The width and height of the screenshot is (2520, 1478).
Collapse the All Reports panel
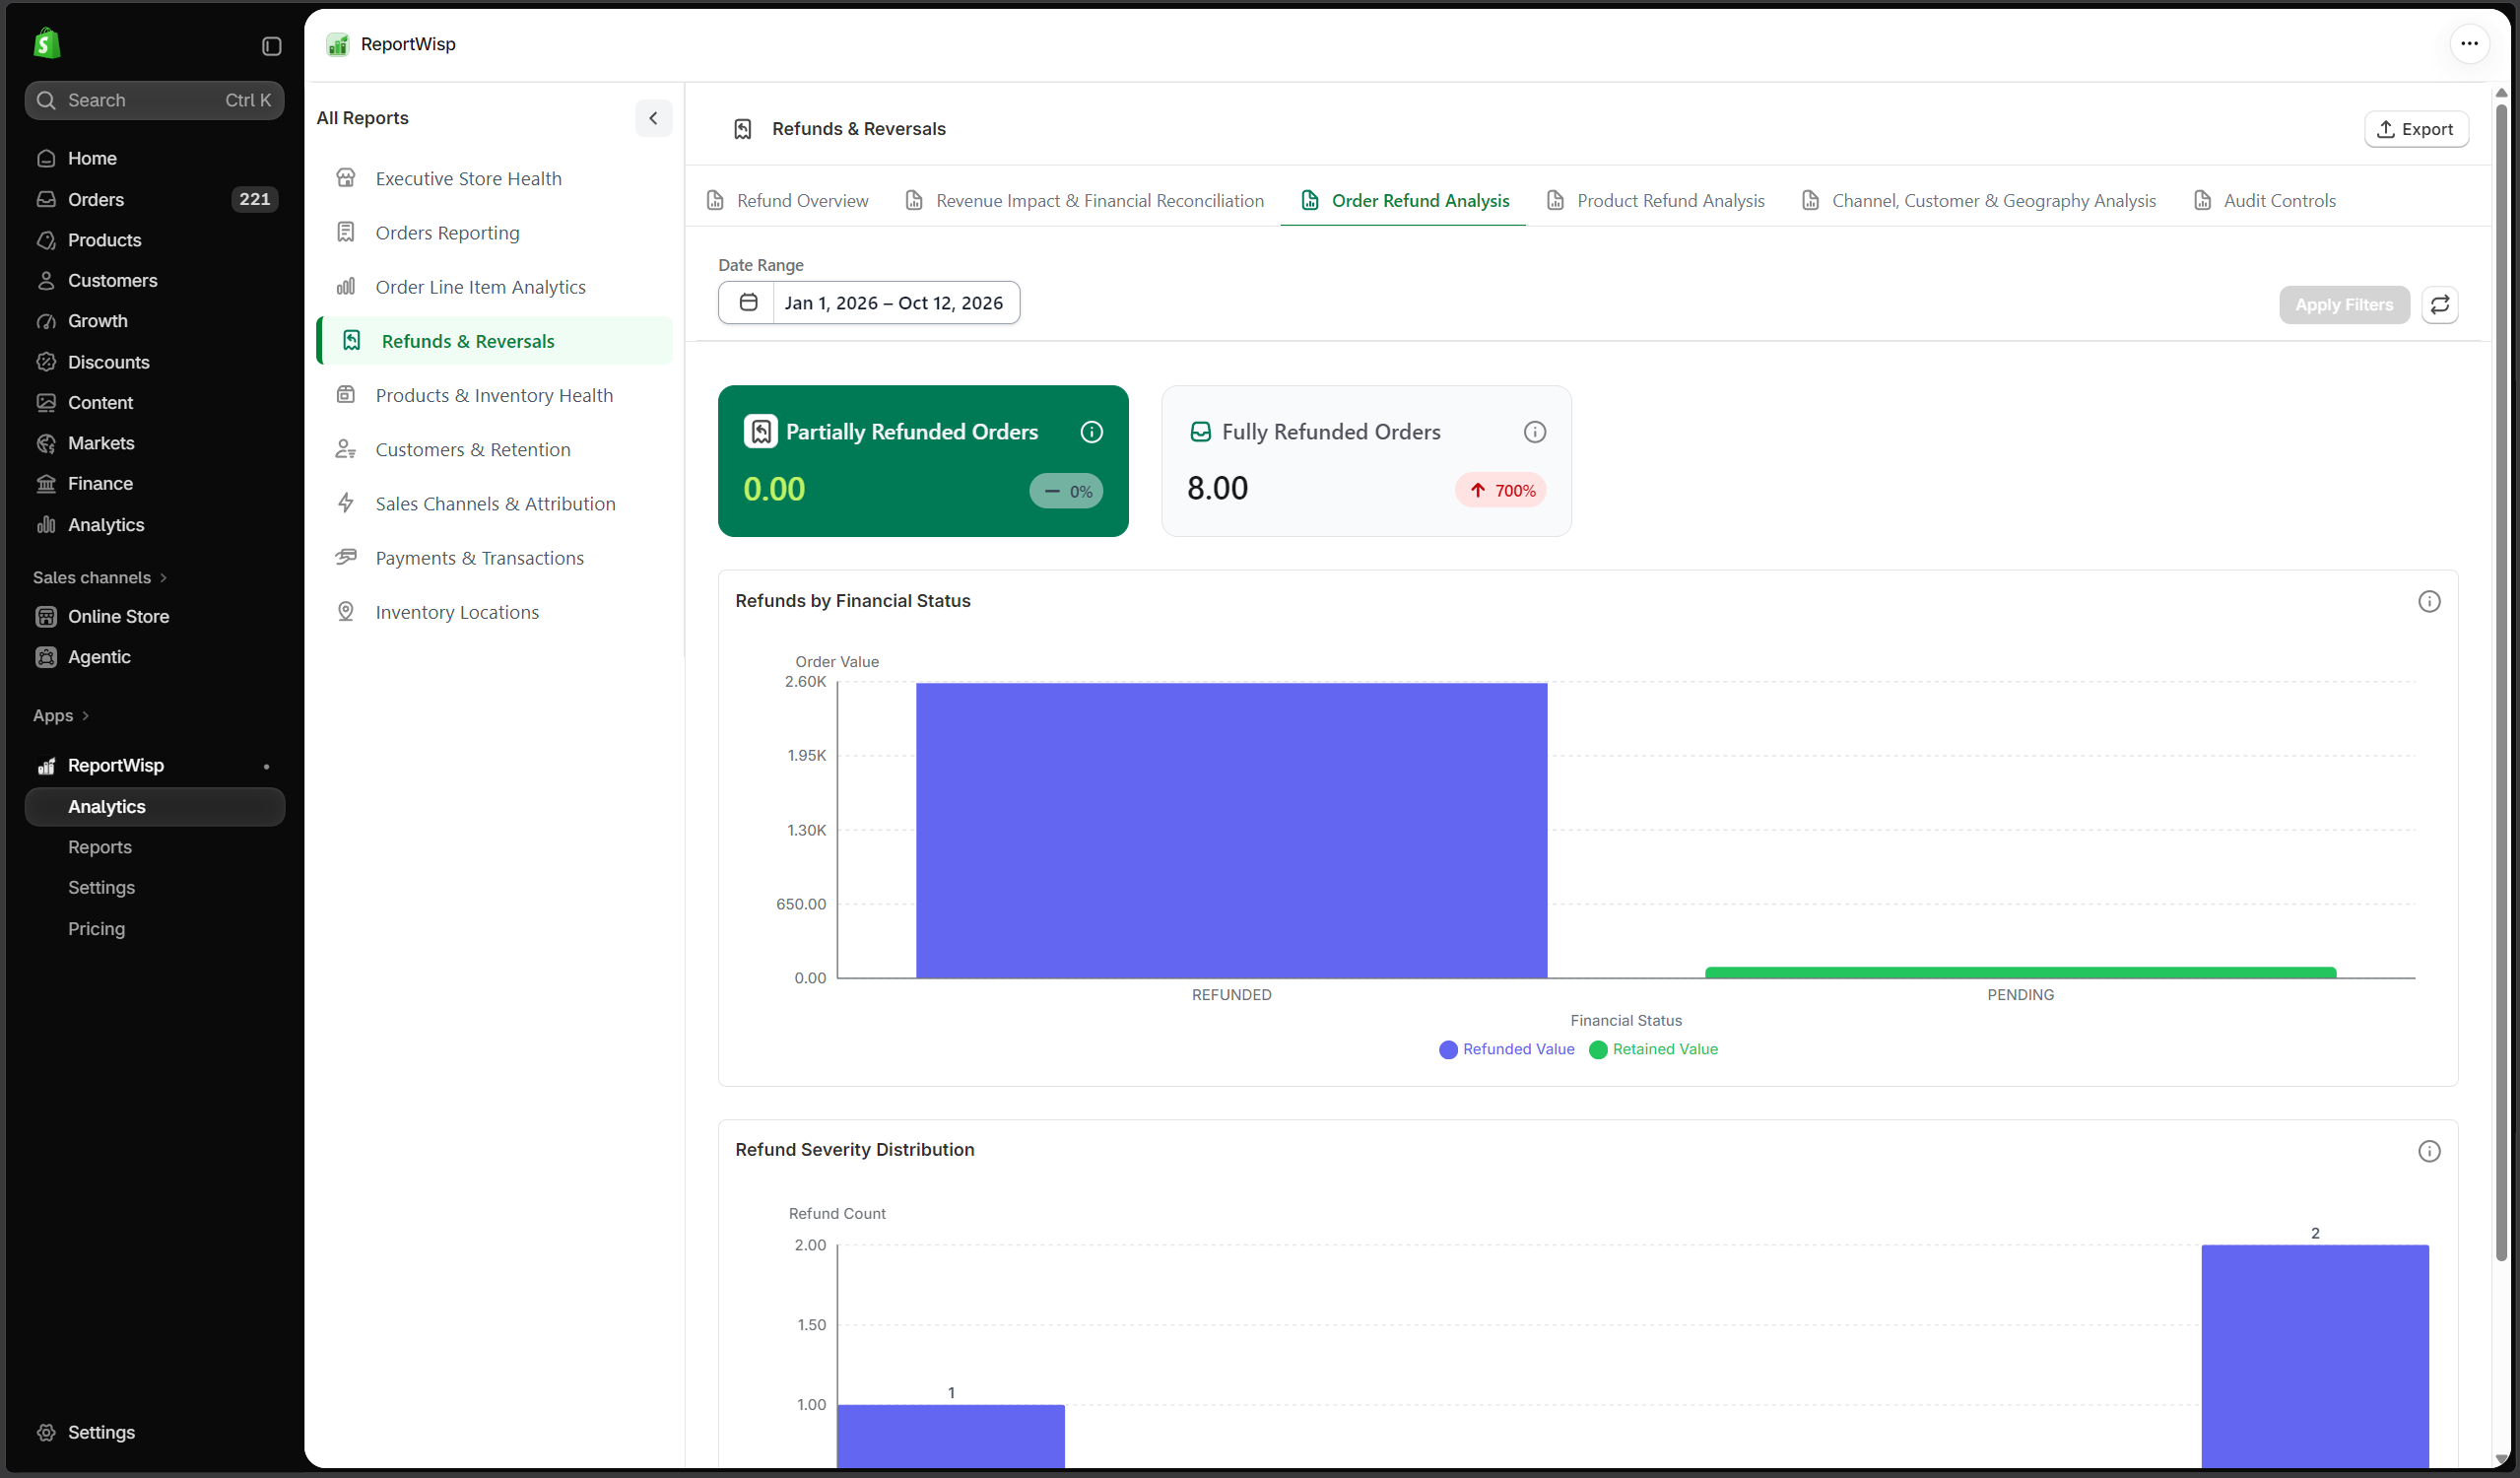pyautogui.click(x=653, y=118)
